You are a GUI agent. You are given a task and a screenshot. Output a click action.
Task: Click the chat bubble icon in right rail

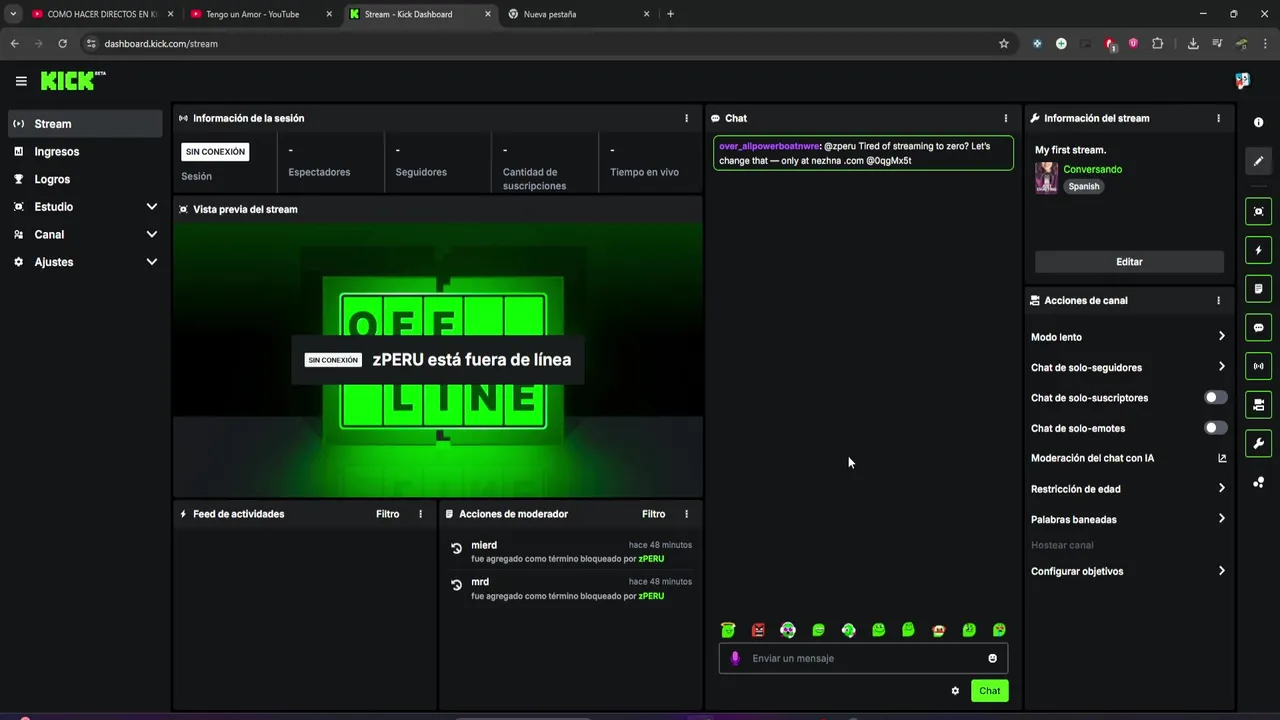click(1258, 327)
